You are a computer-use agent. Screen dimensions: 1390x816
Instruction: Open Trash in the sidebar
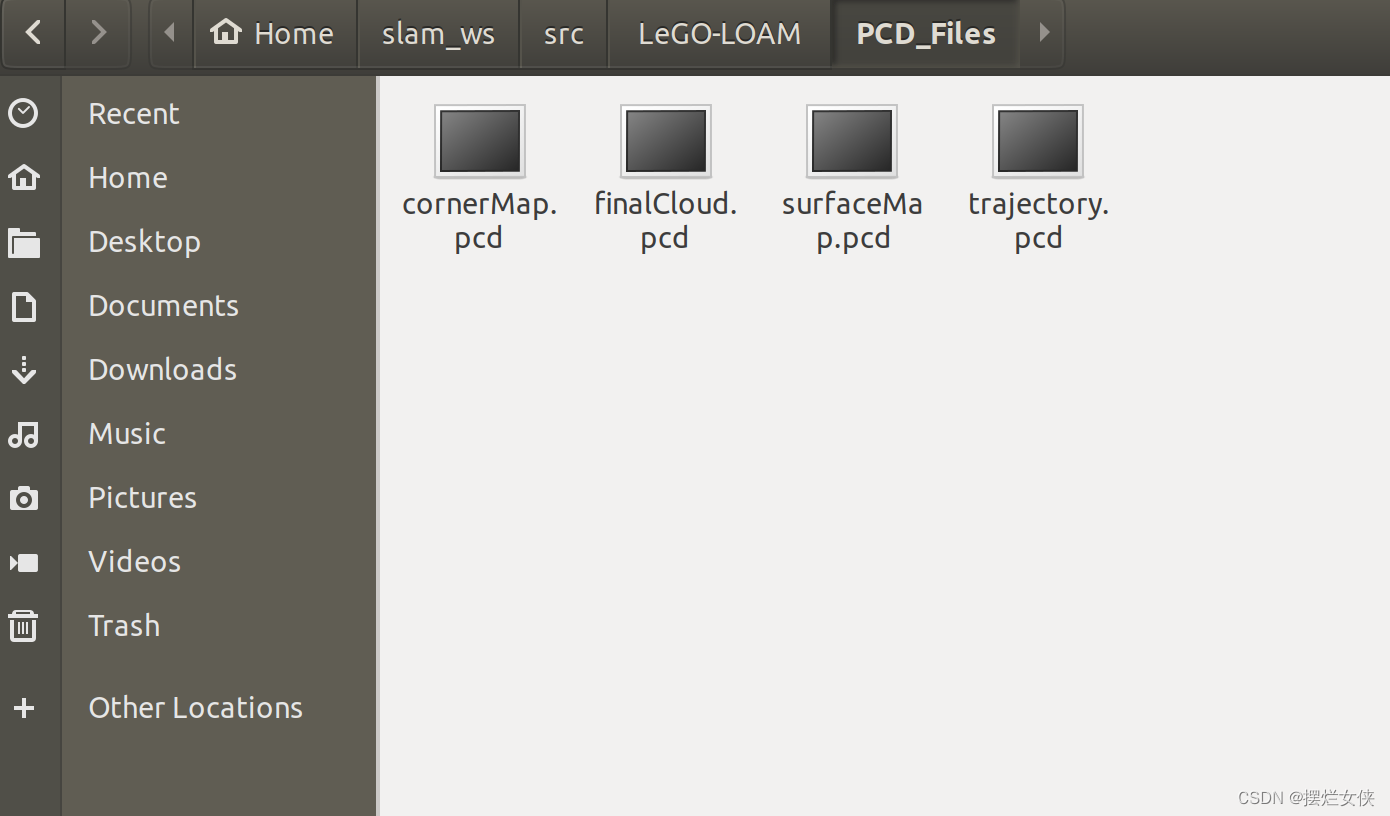click(x=124, y=626)
